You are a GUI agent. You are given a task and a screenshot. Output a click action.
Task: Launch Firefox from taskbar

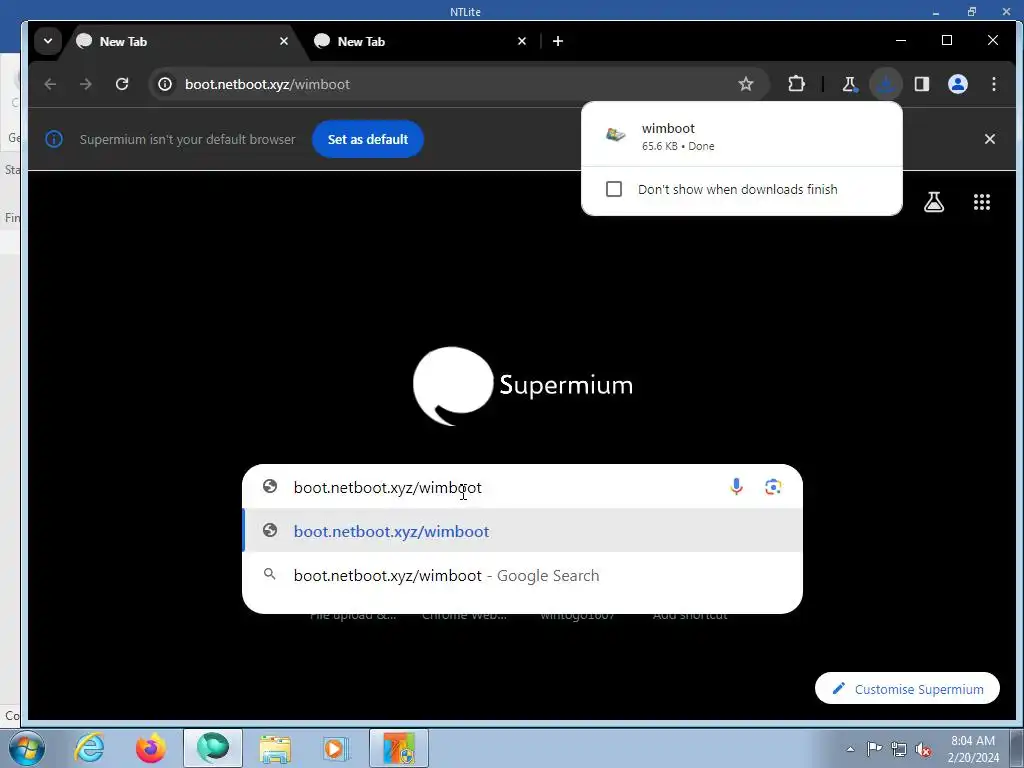(151, 748)
